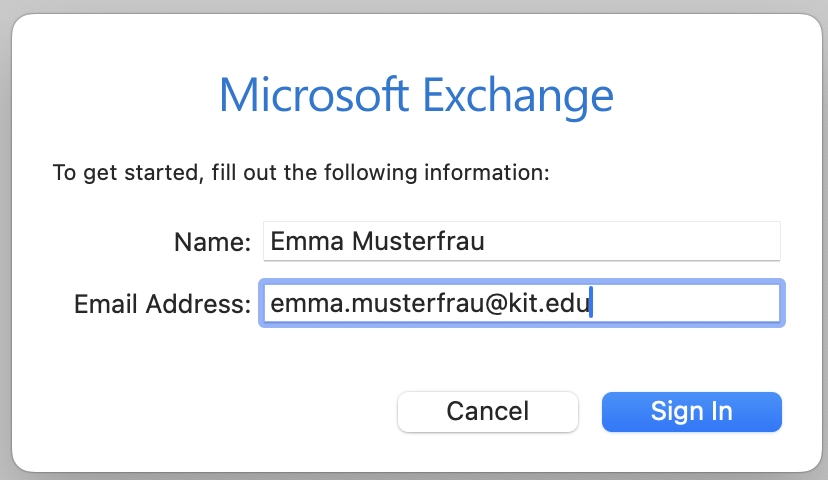The height and width of the screenshot is (480, 828).
Task: Click the Sign In button
Action: (x=691, y=411)
